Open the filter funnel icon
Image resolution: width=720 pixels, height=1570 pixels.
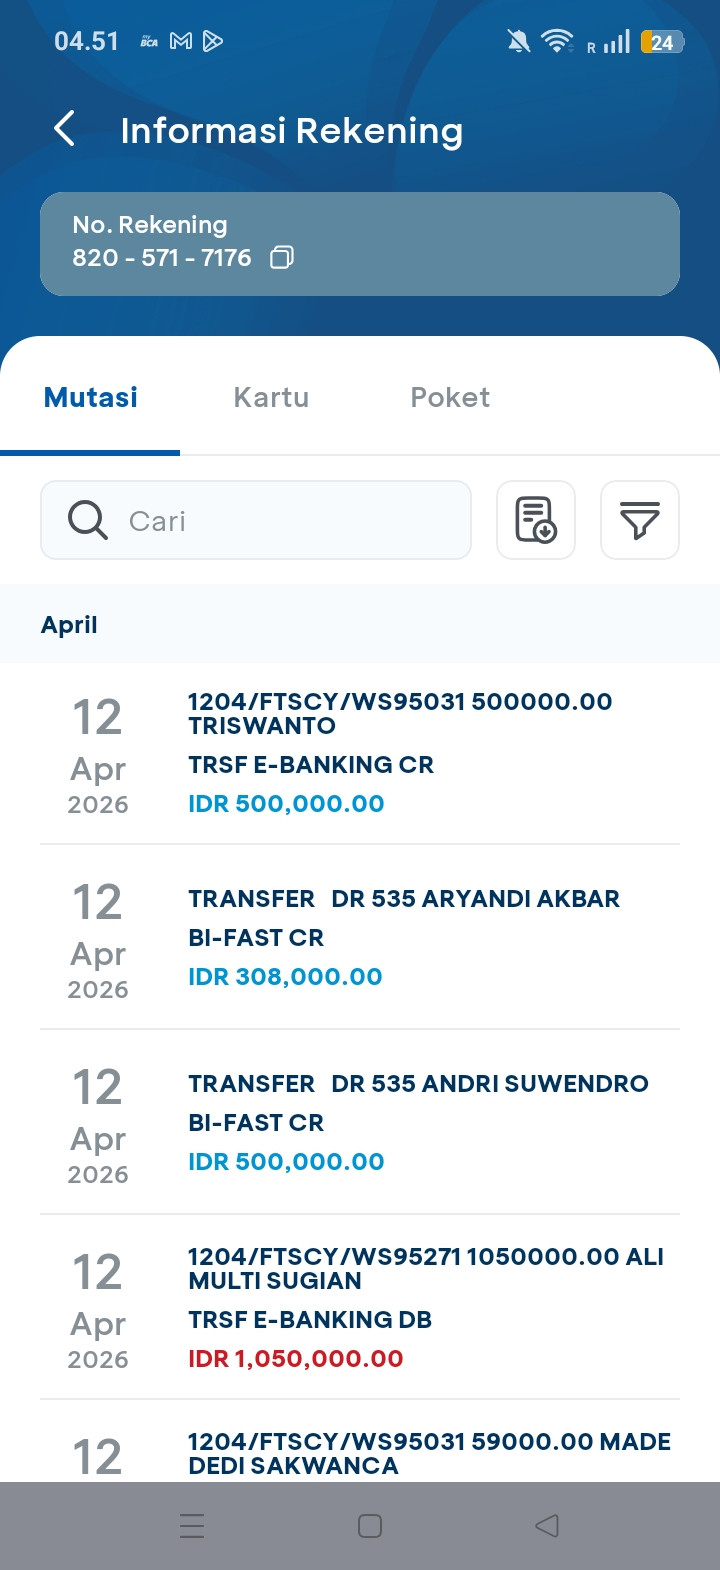pyautogui.click(x=640, y=520)
